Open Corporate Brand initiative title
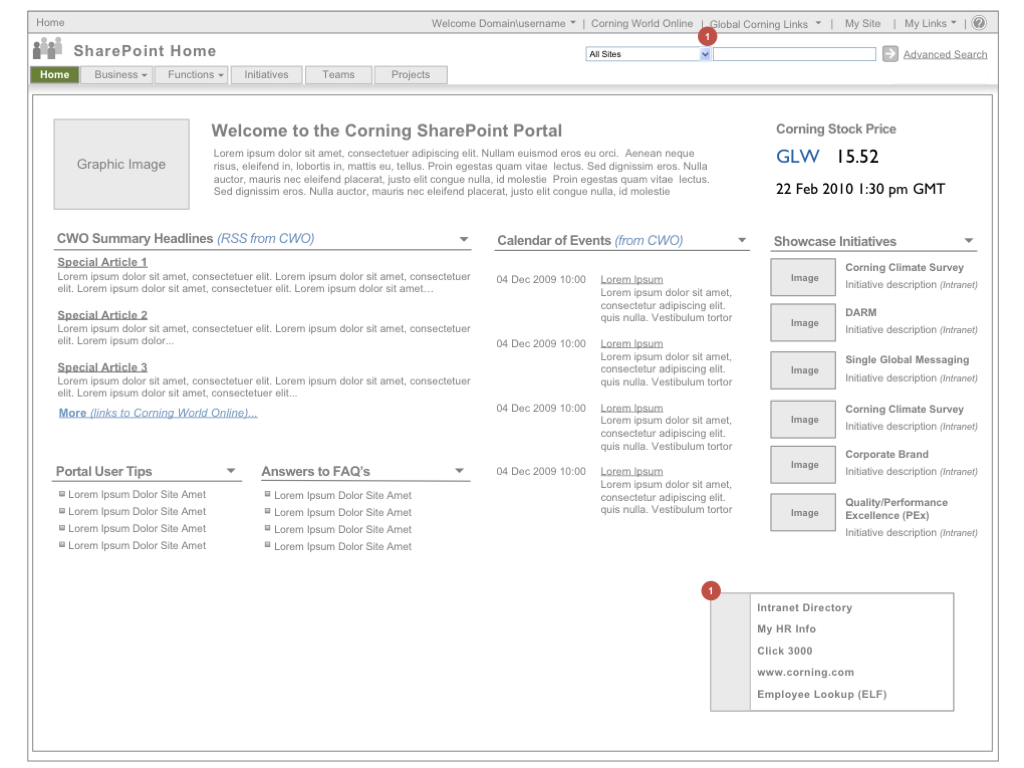Viewport: 1024px width, 768px height. click(x=887, y=455)
